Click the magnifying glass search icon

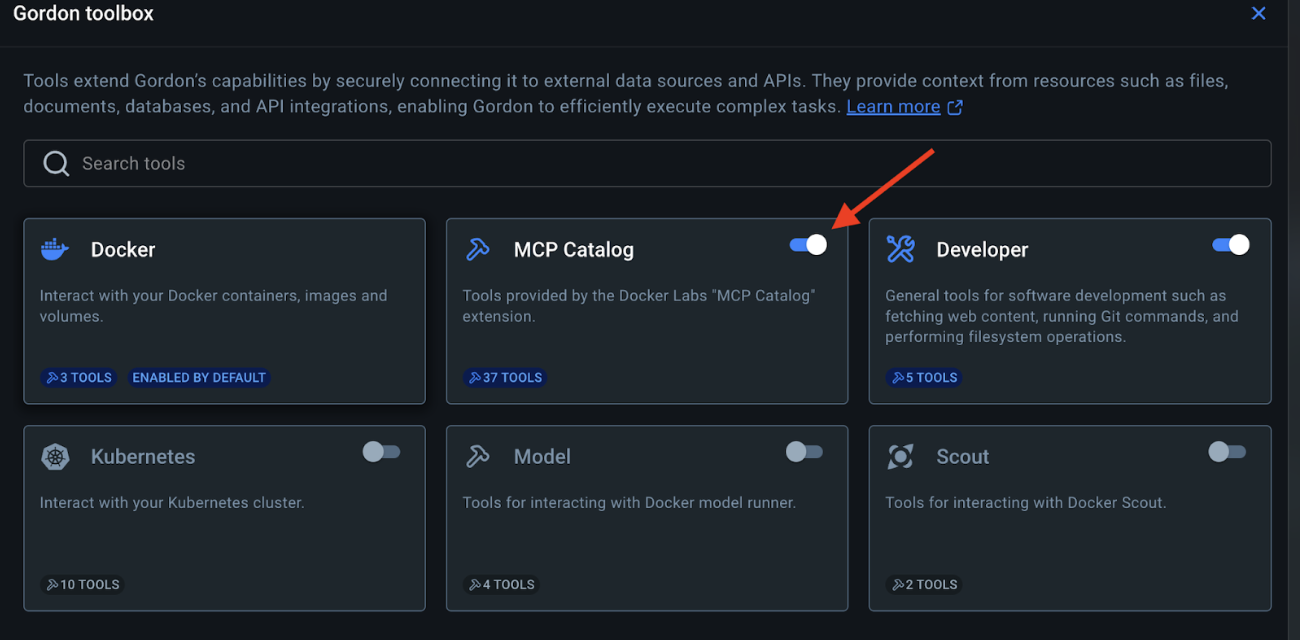click(x=56, y=164)
